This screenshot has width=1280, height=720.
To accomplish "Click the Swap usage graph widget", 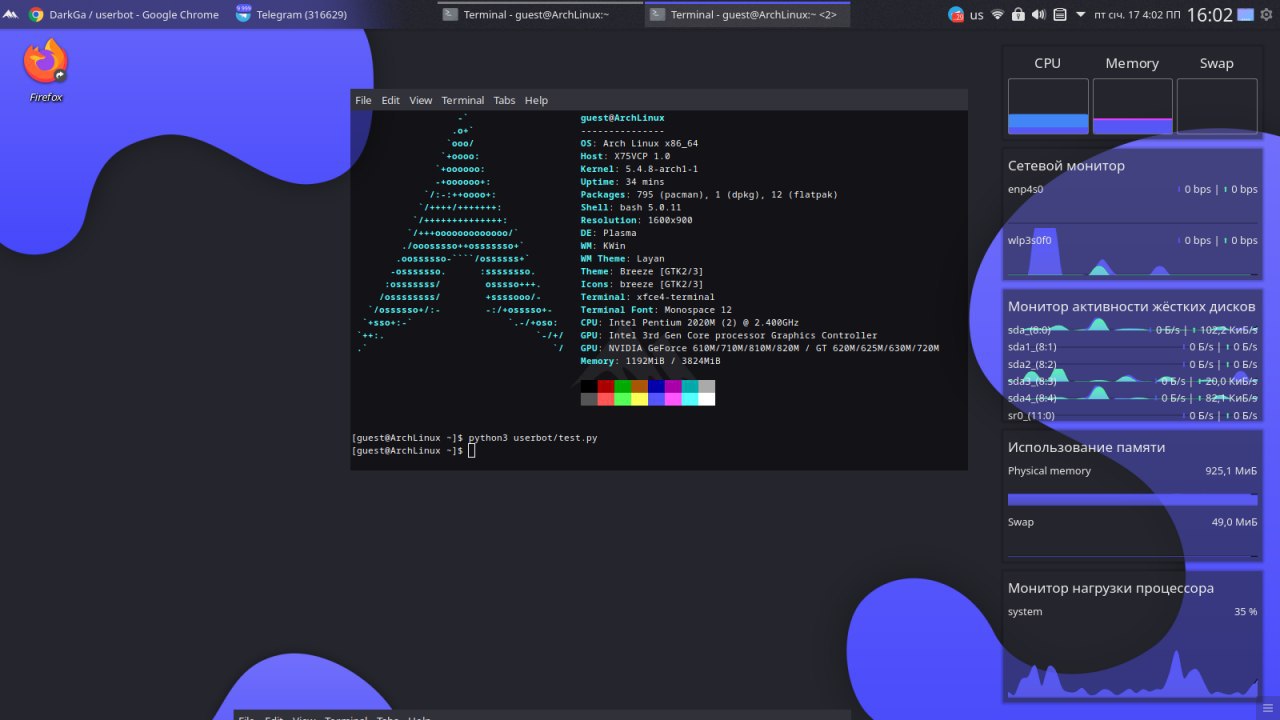I will [x=1217, y=106].
